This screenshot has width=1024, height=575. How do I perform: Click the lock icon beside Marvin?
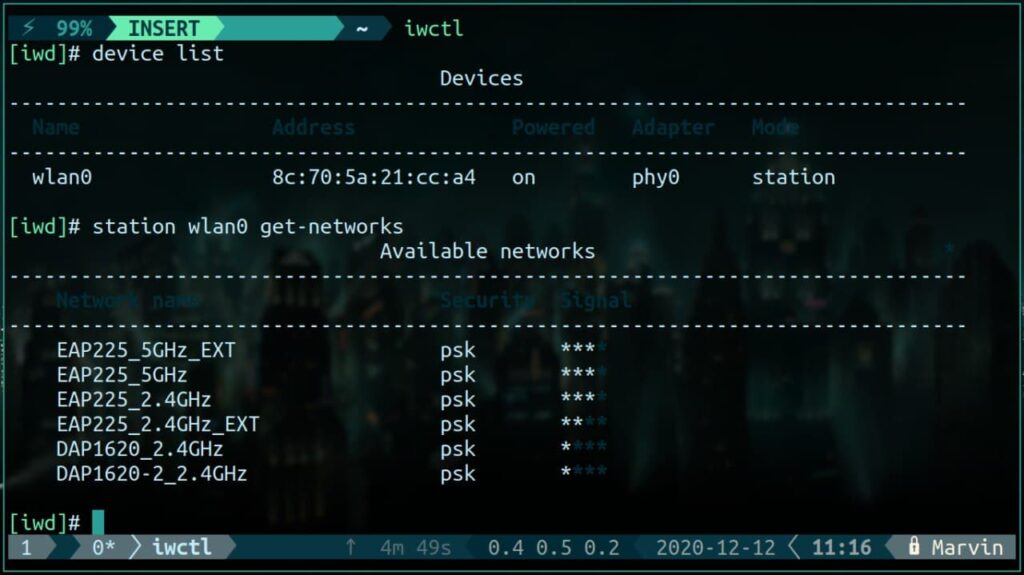914,546
